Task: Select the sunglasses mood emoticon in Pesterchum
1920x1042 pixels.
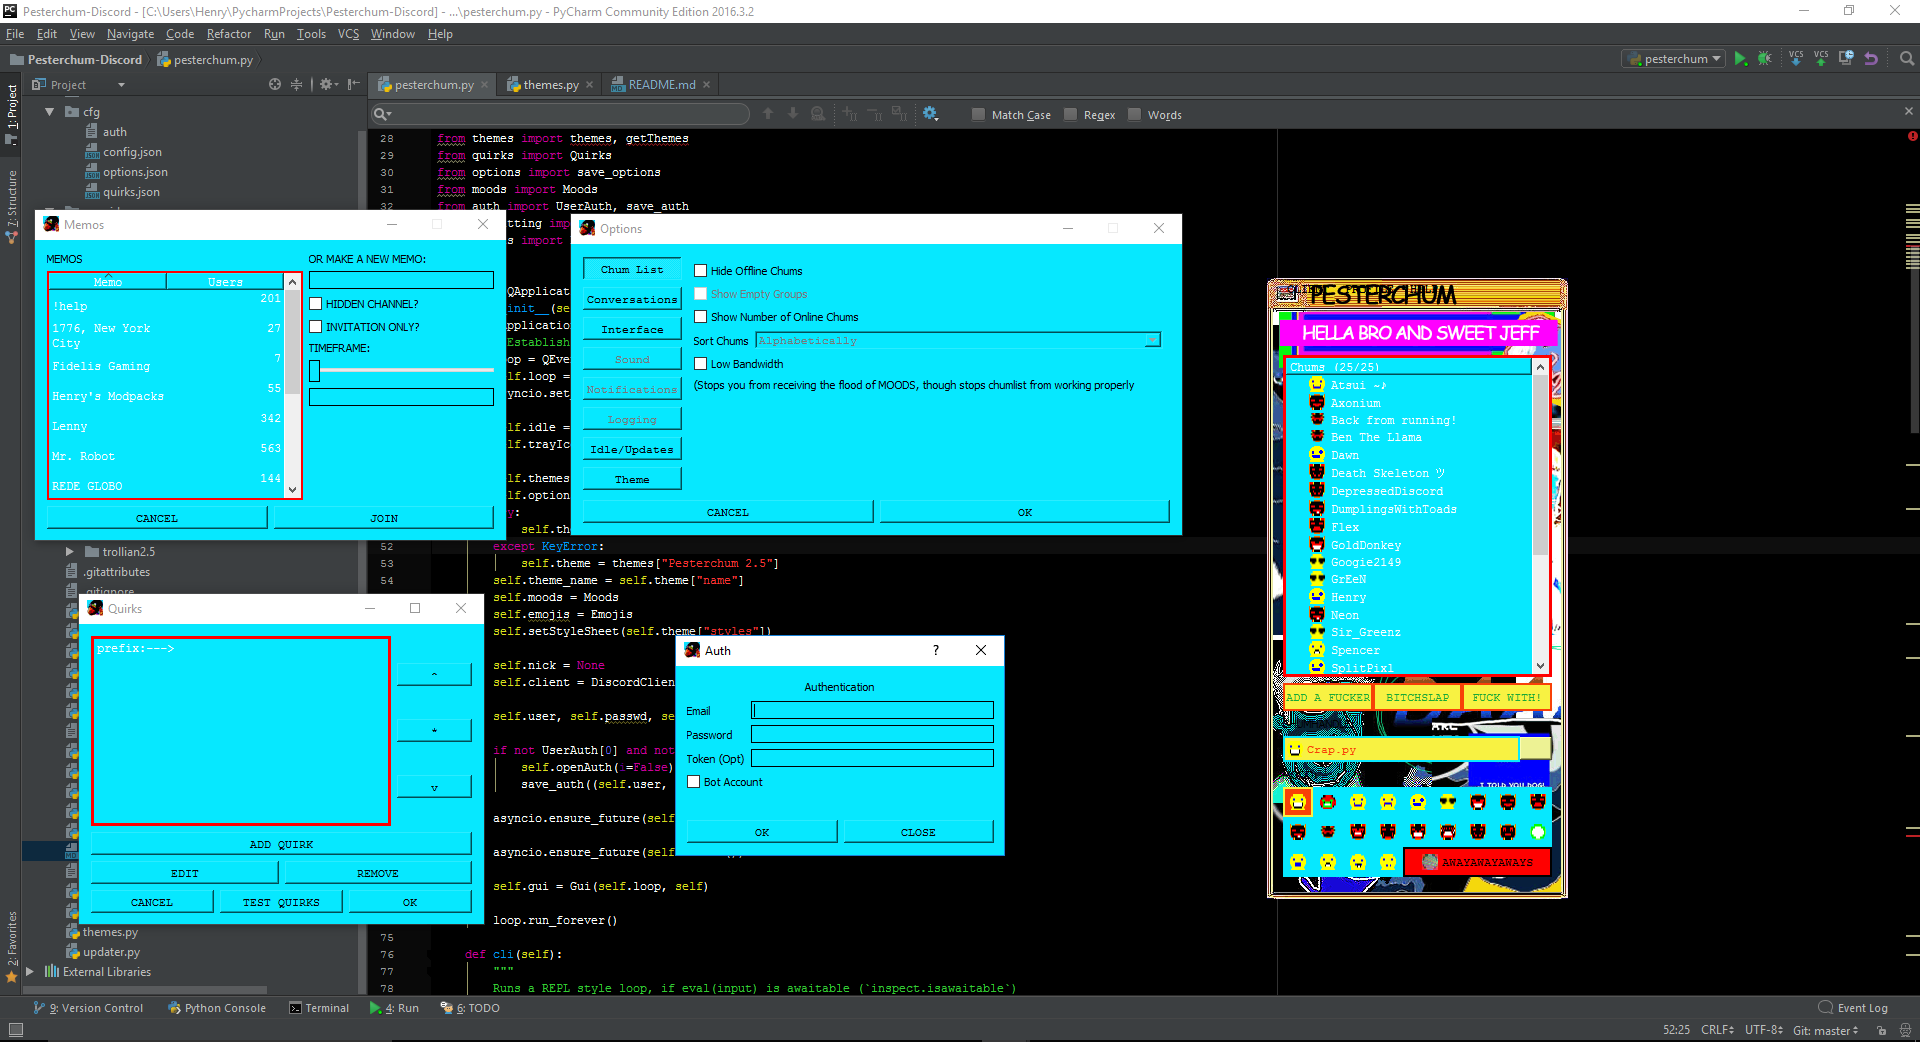Action: (1448, 802)
